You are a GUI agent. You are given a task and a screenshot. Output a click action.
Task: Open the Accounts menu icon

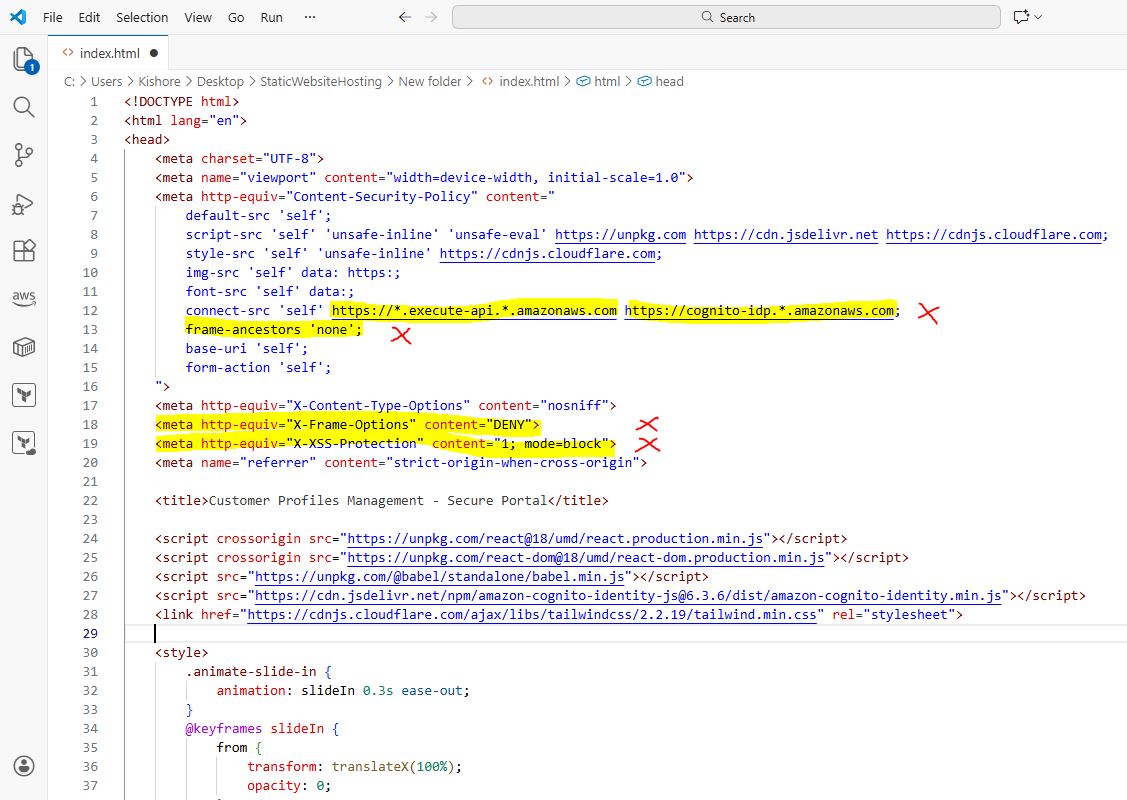[24, 766]
